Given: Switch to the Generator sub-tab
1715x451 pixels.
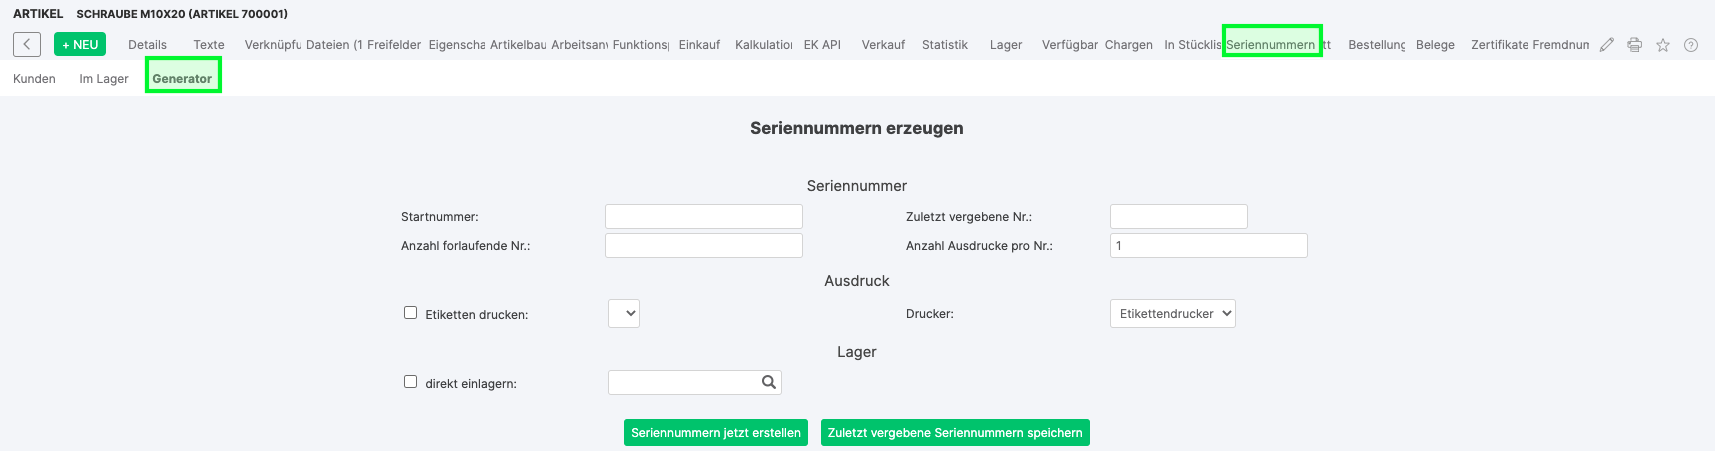Looking at the screenshot, I should click(x=182, y=78).
